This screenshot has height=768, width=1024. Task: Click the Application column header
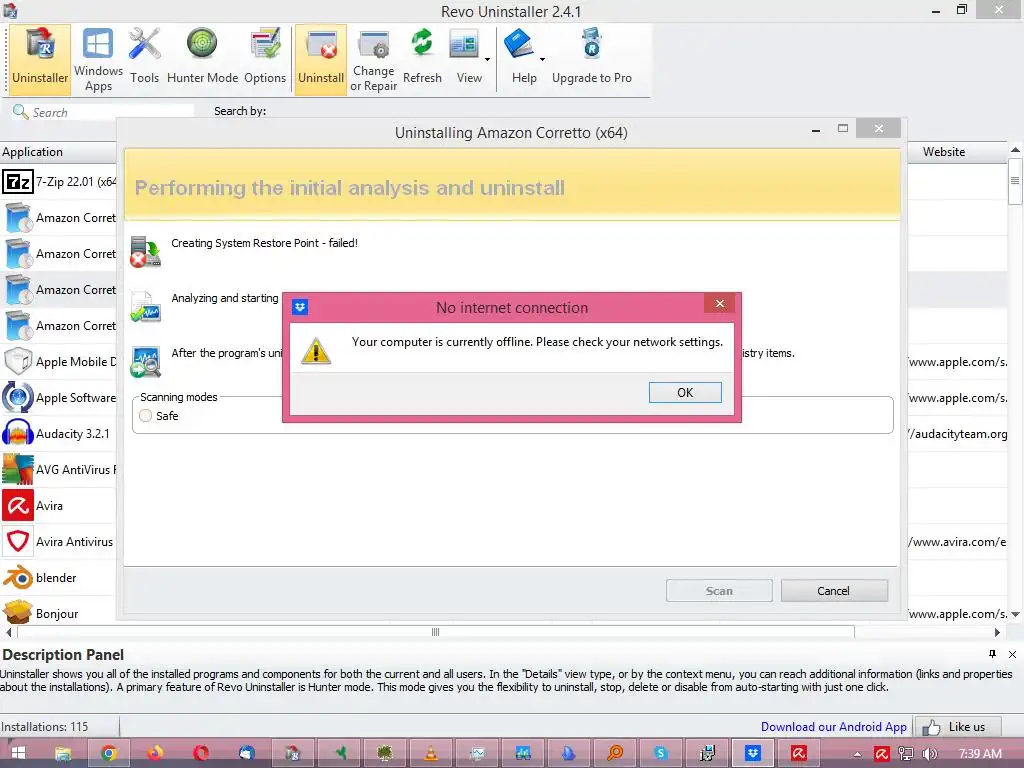coord(58,152)
